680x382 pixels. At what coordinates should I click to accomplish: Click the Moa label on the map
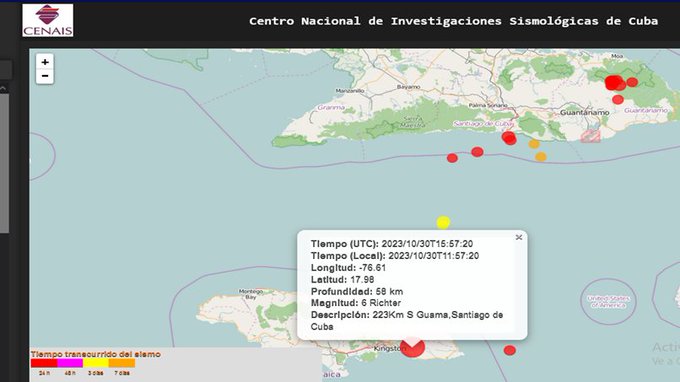click(x=617, y=56)
